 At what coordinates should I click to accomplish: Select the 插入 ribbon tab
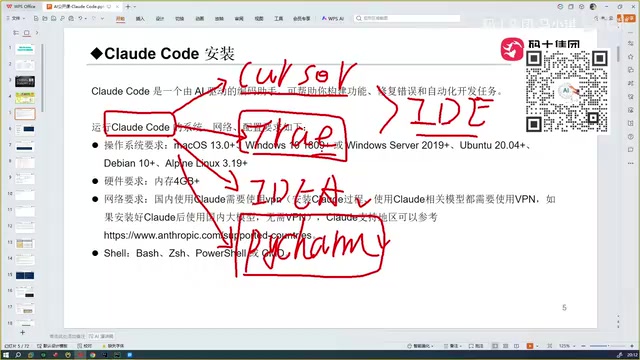[x=140, y=19]
